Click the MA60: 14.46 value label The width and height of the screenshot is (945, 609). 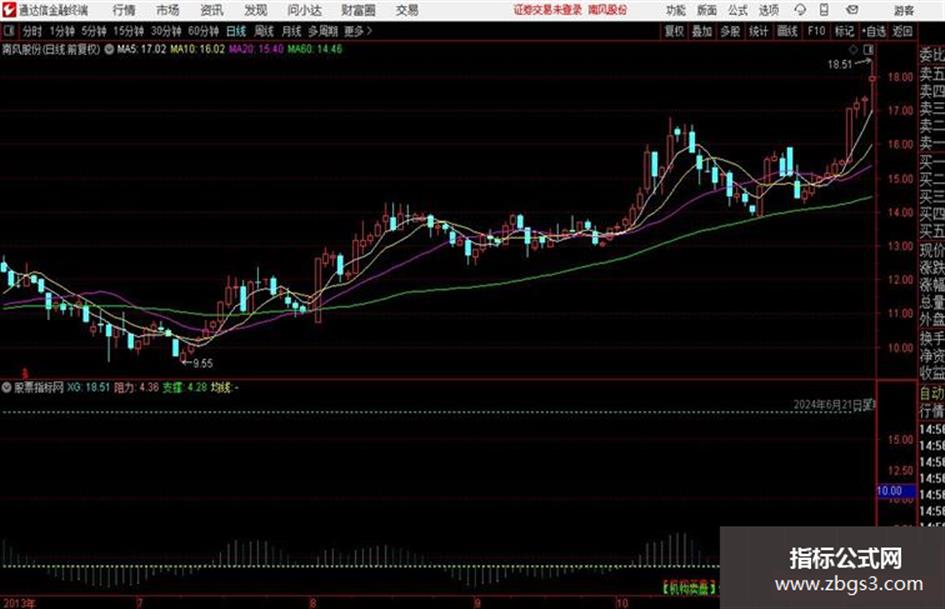[315, 49]
